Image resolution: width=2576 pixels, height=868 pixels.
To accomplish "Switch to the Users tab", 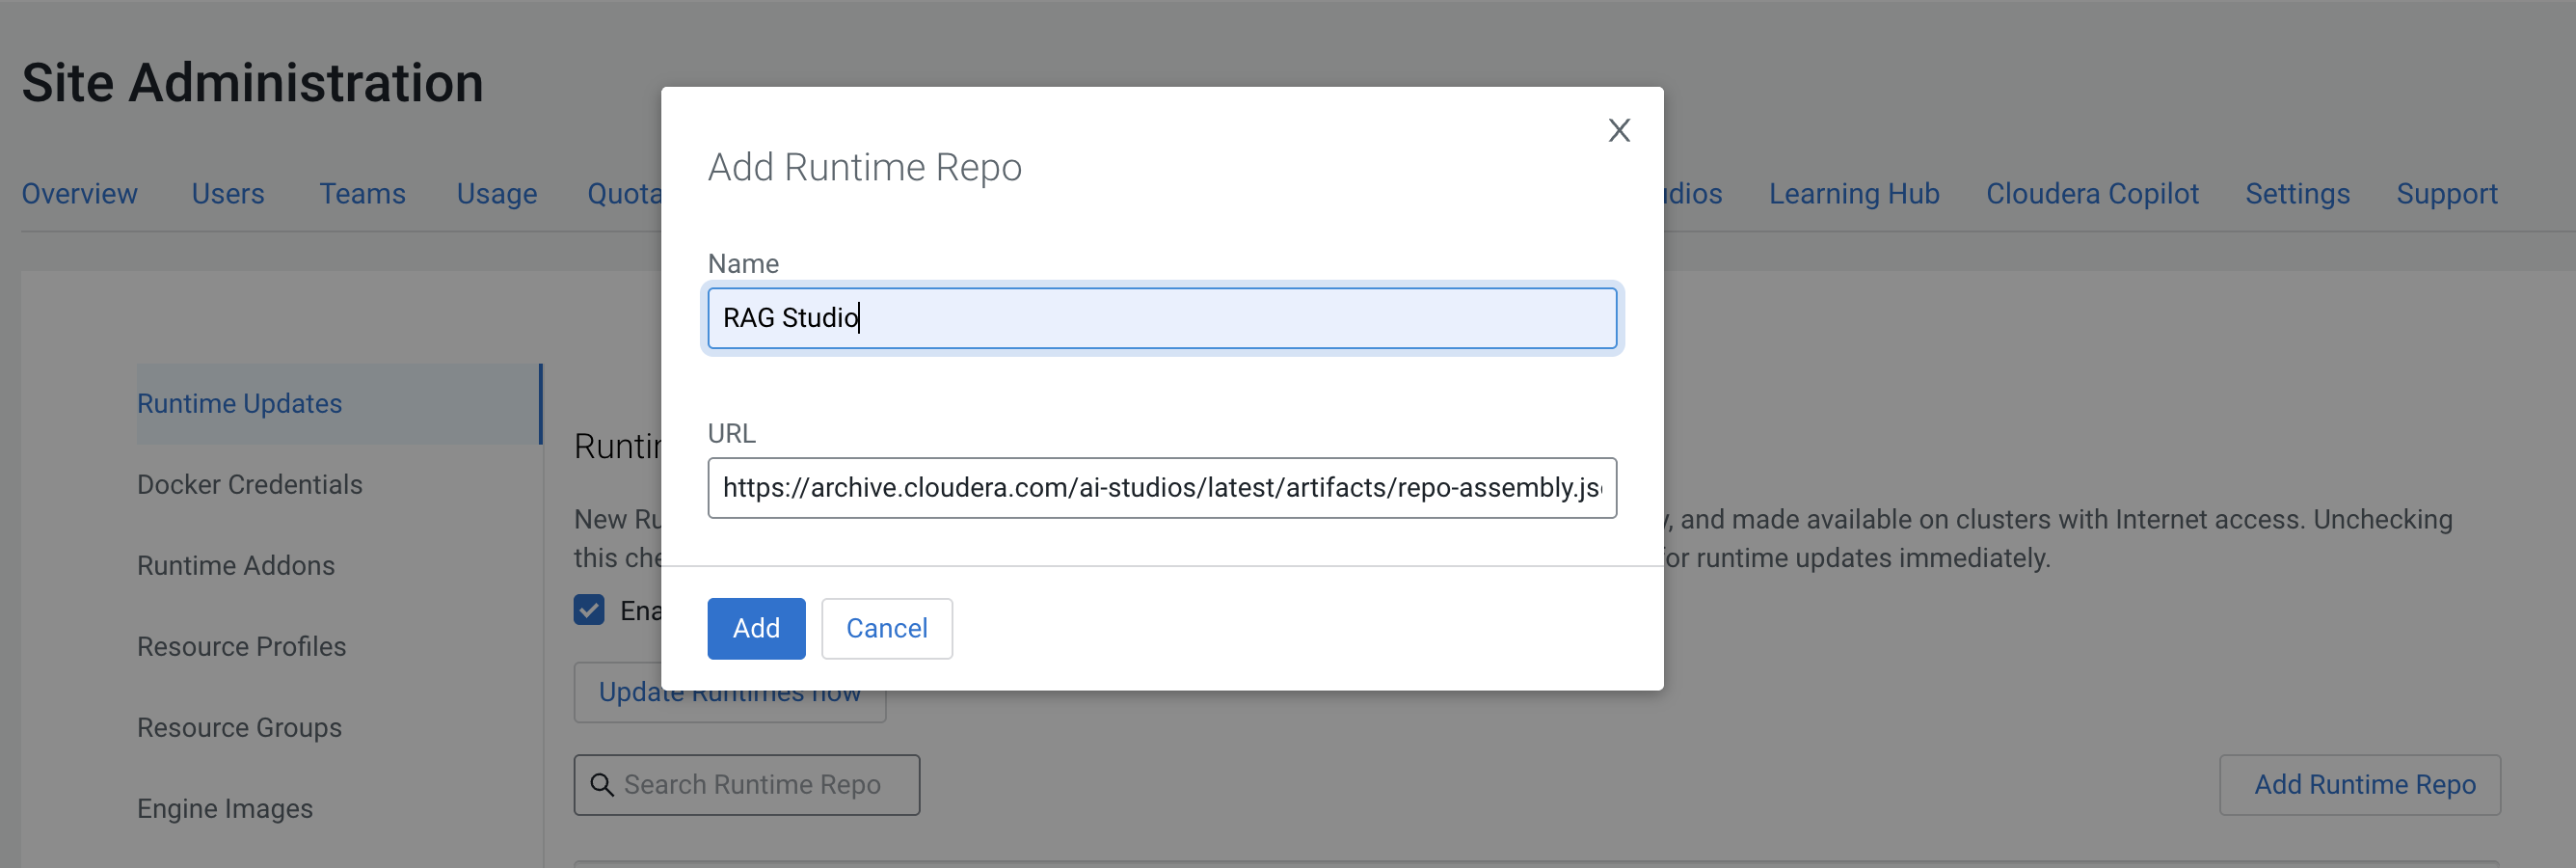I will click(228, 194).
